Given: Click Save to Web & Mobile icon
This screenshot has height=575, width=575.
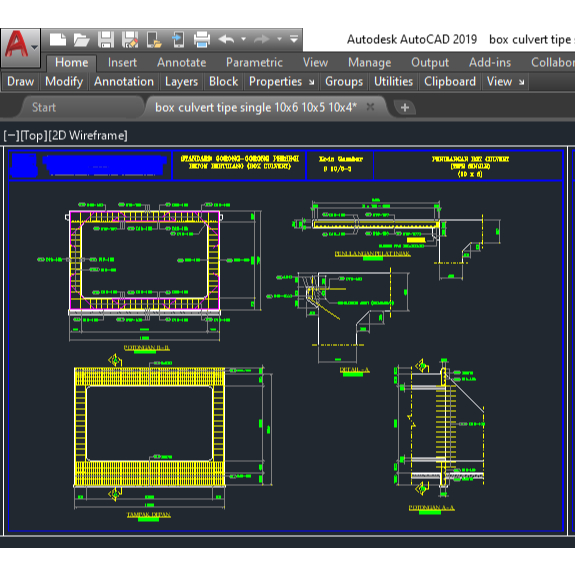Looking at the screenshot, I should point(178,40).
